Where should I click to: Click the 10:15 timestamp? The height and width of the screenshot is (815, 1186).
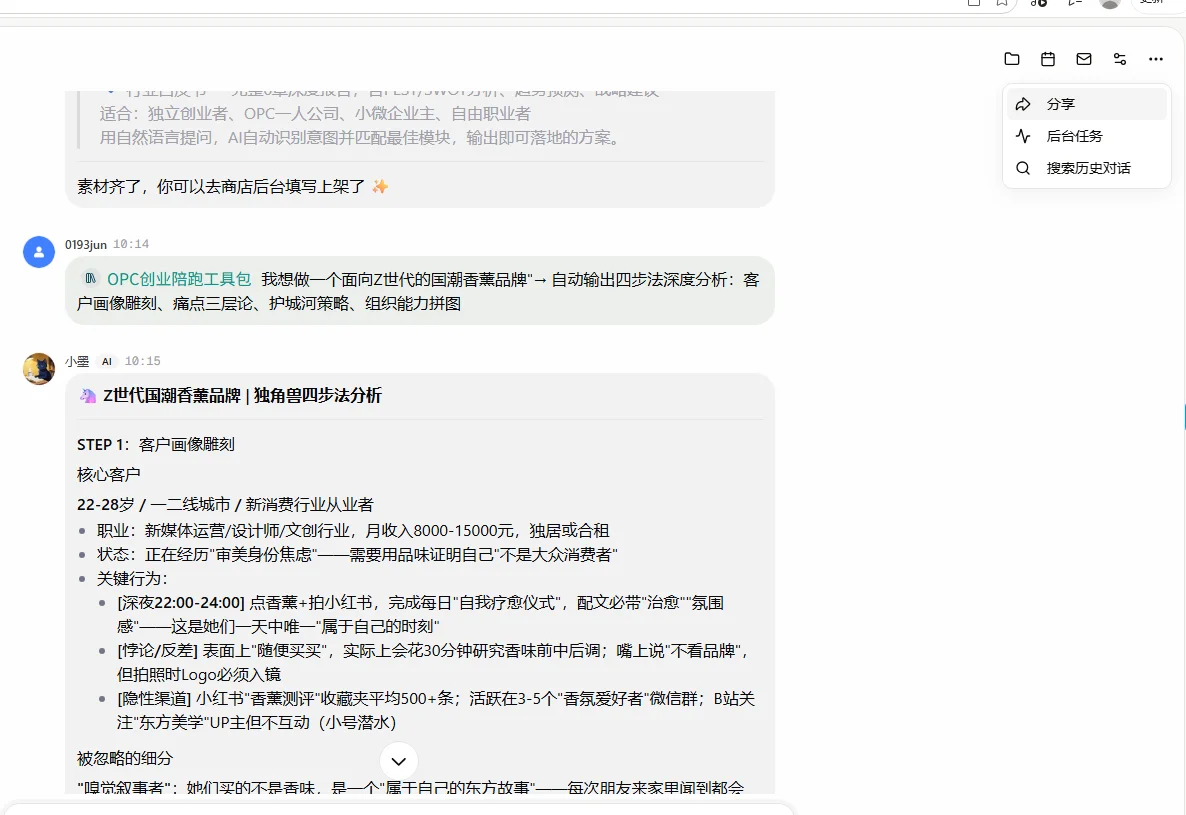tap(142, 361)
